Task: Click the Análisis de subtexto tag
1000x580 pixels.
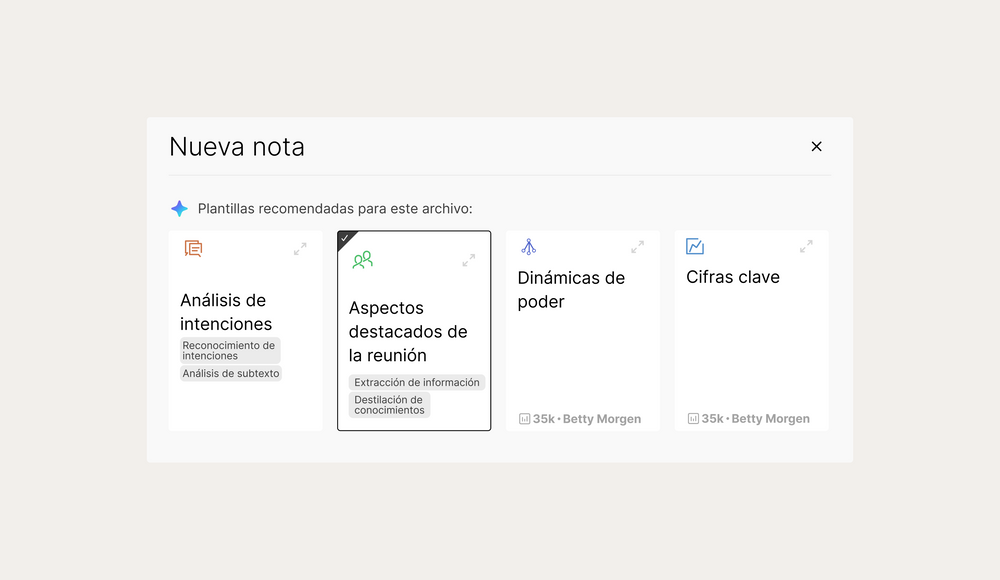Action: coord(231,373)
